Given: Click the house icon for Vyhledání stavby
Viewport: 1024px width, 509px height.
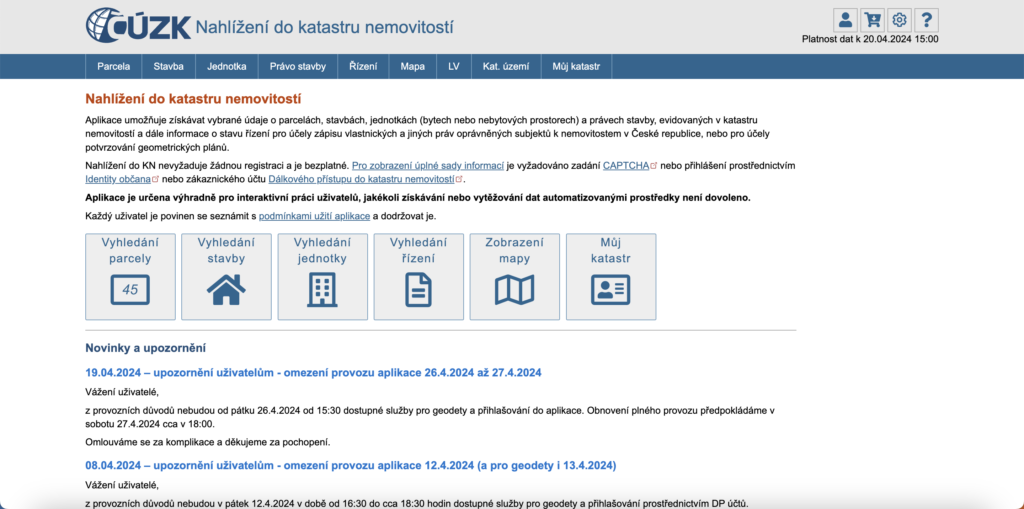Looking at the screenshot, I should pos(226,289).
